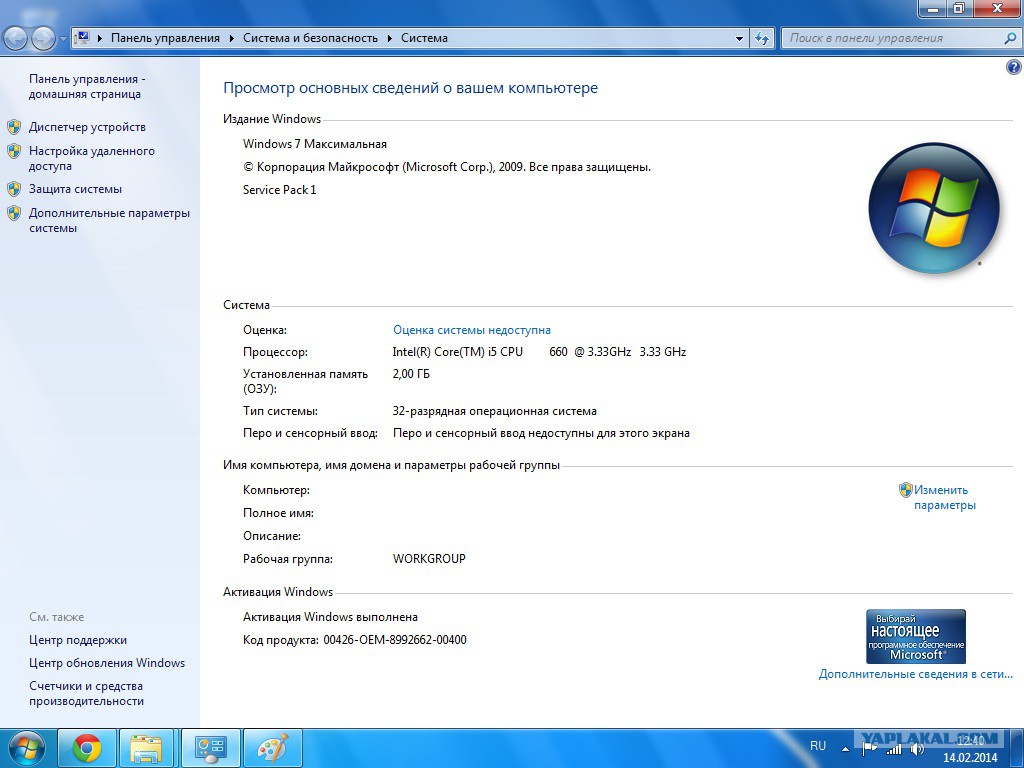Refresh the address bar location
The width and height of the screenshot is (1024, 768).
pos(761,39)
